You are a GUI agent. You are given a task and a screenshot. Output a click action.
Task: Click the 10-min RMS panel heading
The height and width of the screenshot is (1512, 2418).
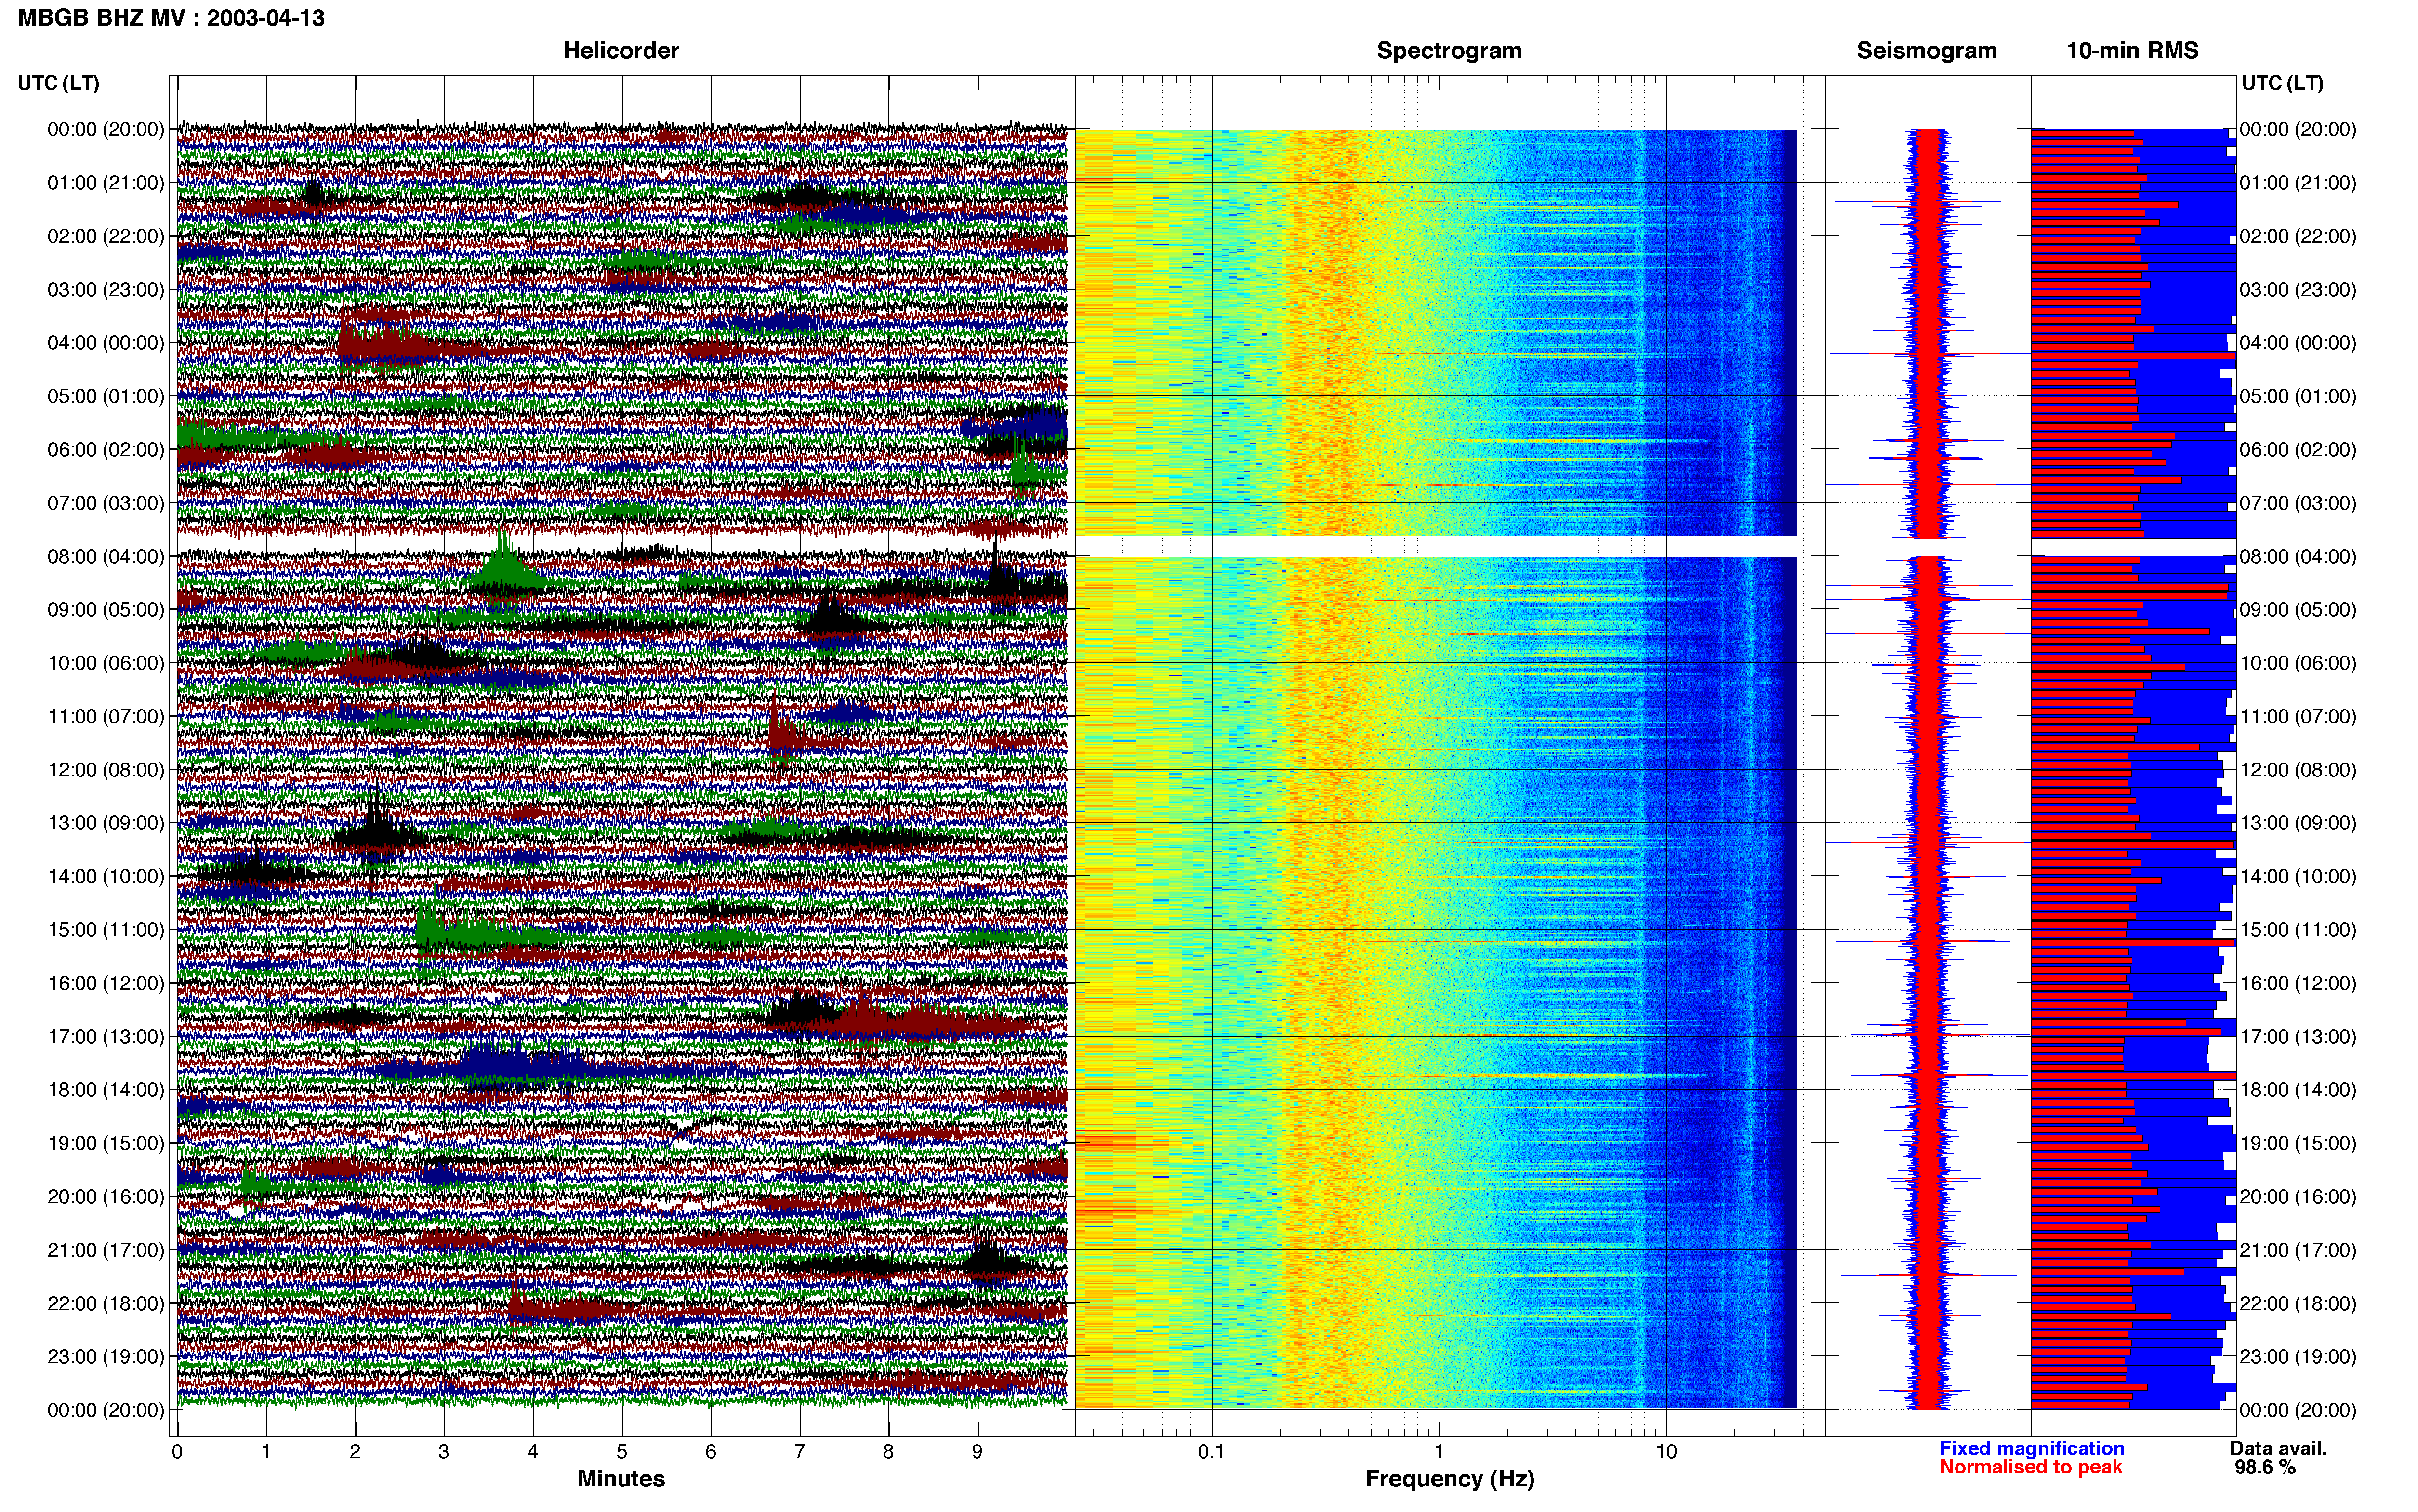pos(2132,51)
